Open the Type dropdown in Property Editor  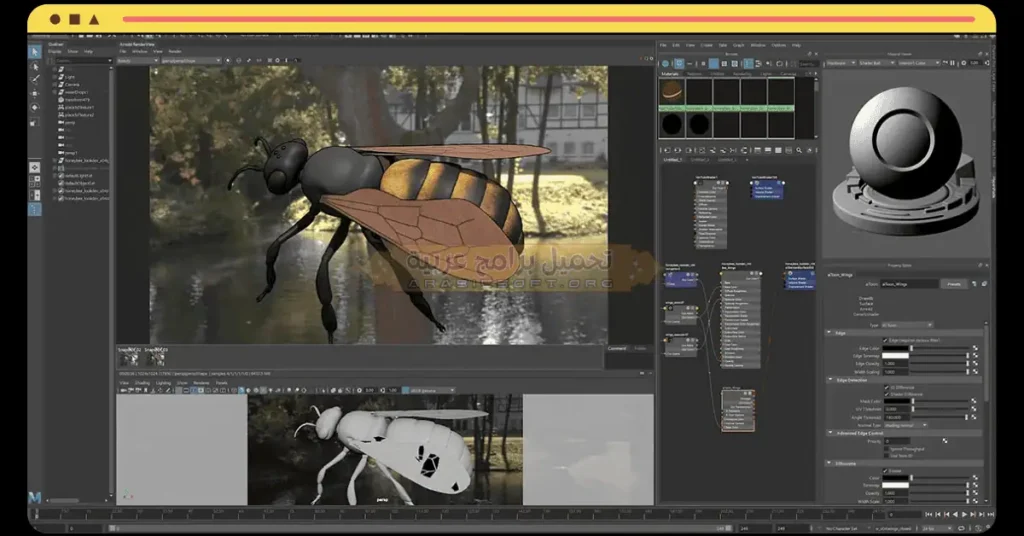point(906,325)
